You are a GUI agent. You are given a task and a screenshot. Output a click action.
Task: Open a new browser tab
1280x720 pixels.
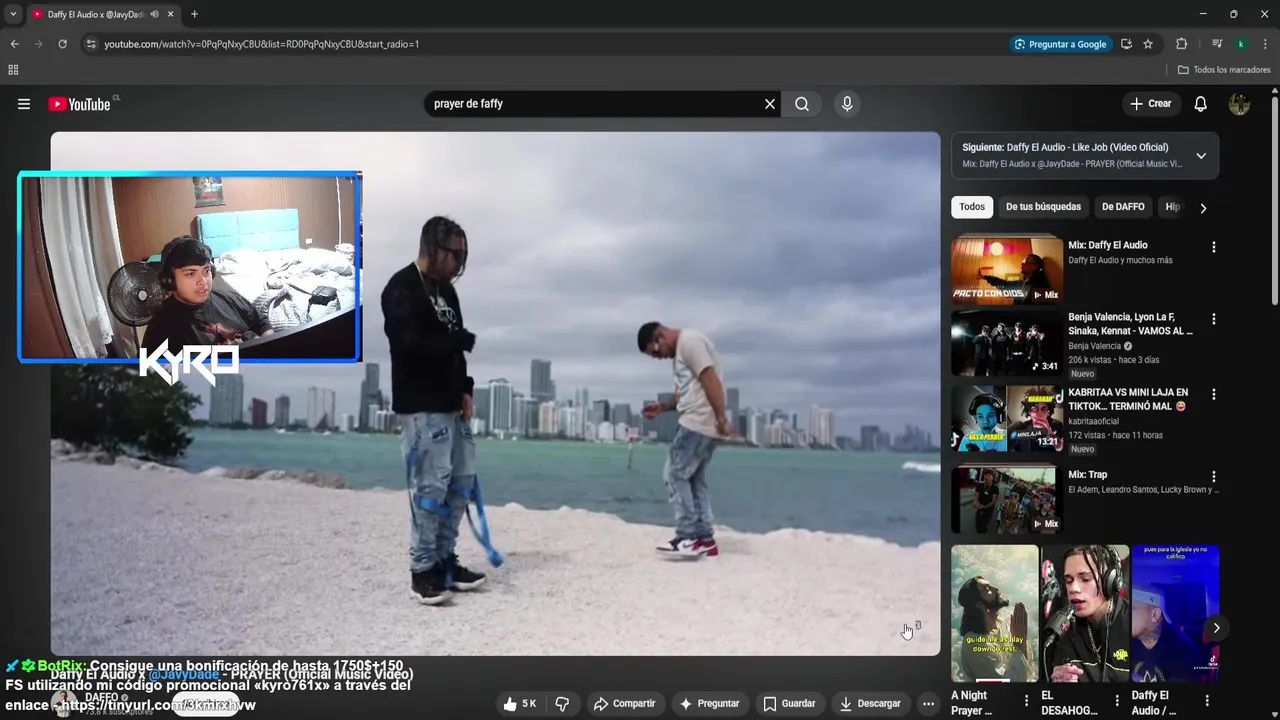click(x=194, y=14)
